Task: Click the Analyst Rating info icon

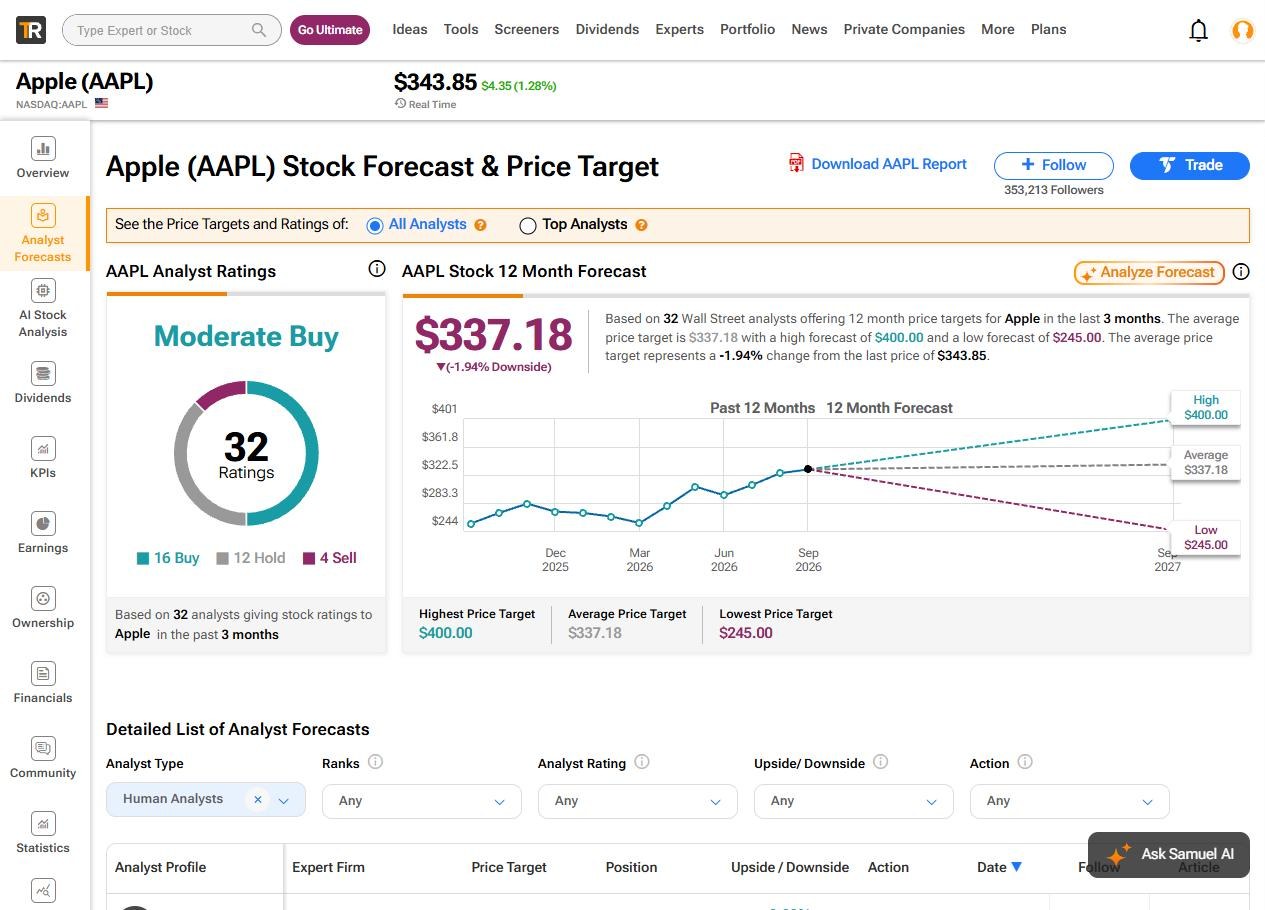Action: [642, 762]
